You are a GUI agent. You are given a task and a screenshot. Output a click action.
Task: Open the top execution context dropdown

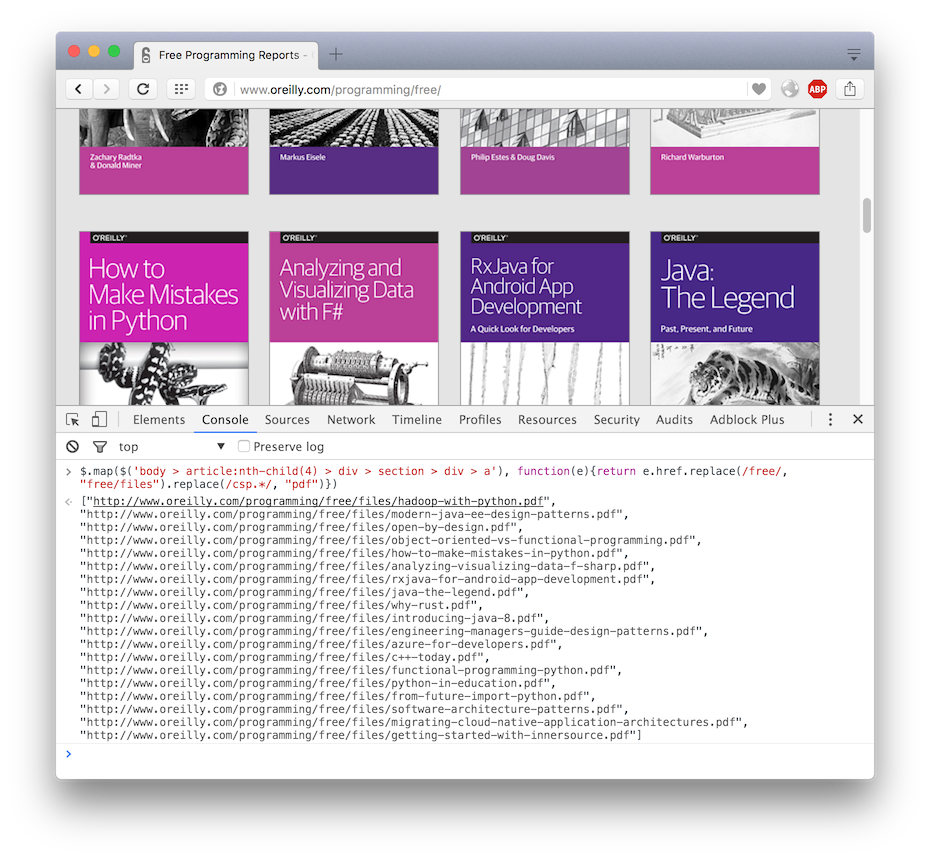(x=171, y=447)
